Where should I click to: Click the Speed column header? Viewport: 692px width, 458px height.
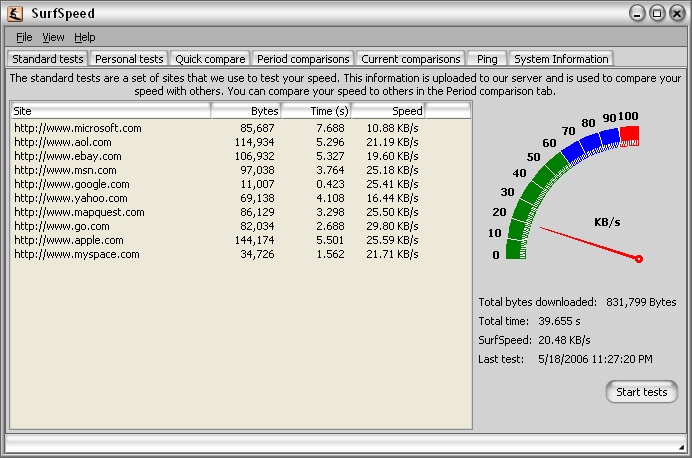click(x=388, y=111)
